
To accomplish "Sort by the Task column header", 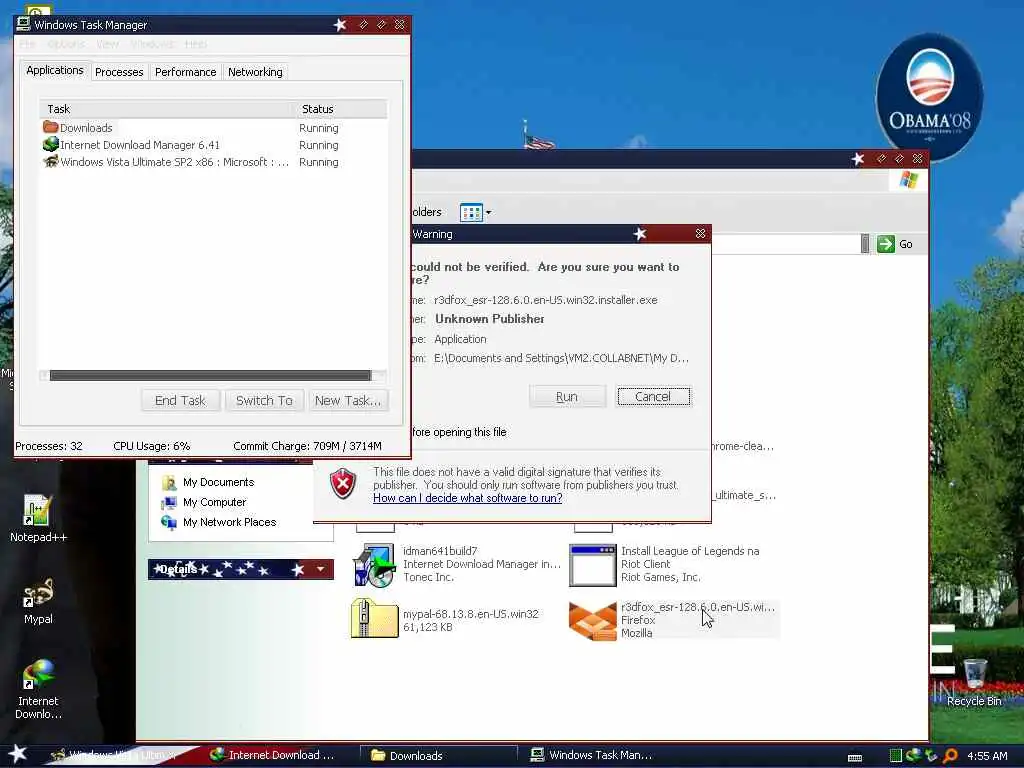I will pos(167,109).
